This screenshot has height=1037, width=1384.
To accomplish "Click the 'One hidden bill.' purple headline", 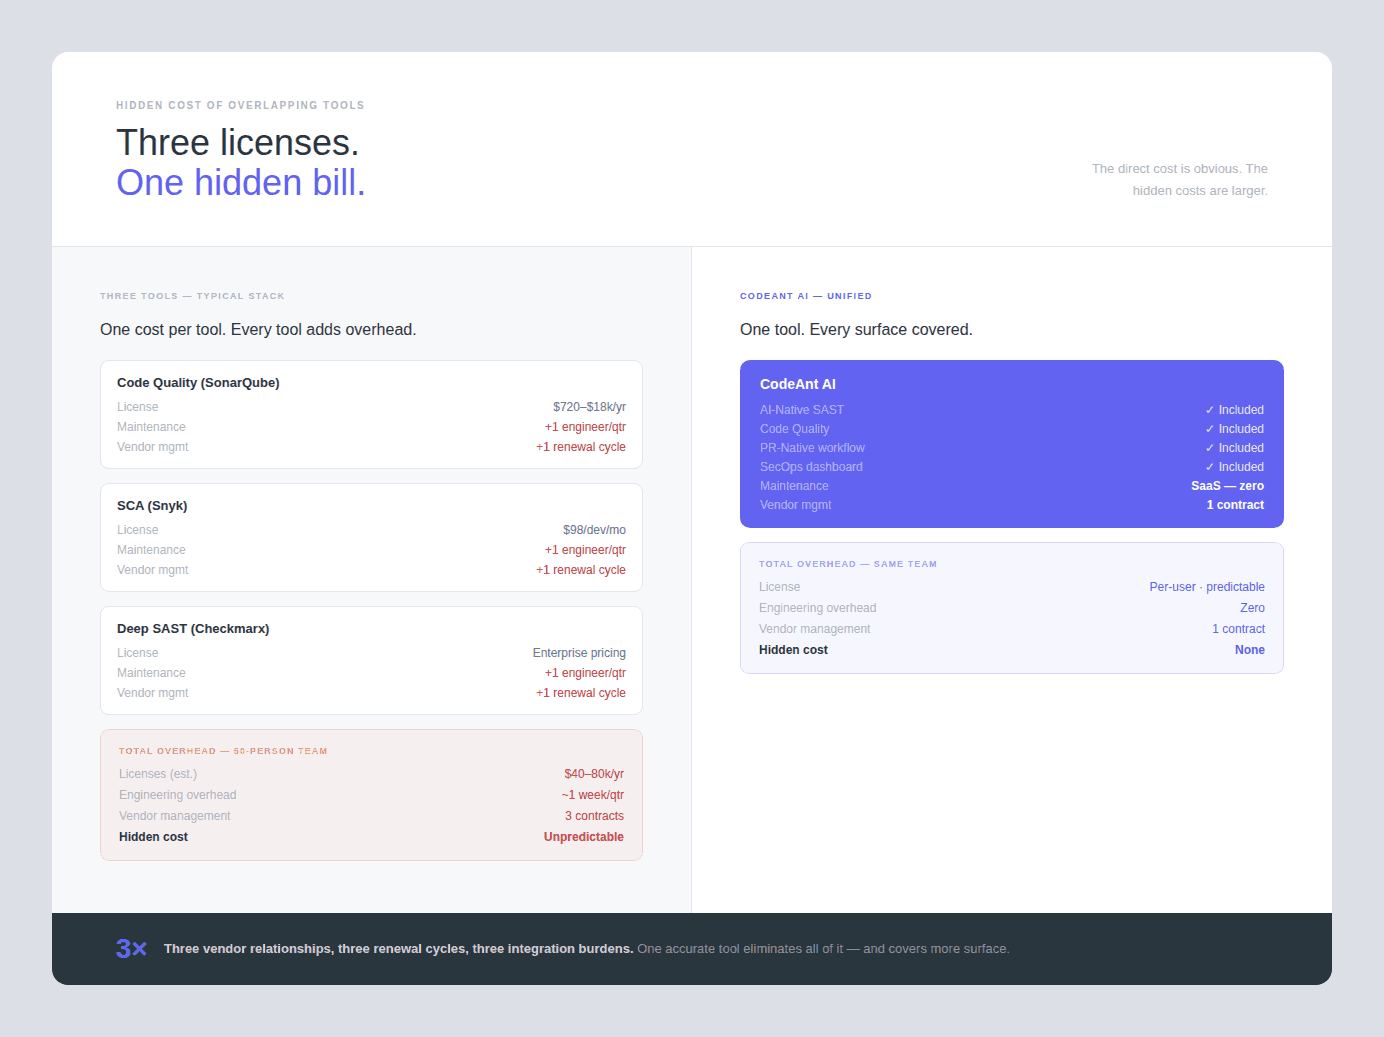I will point(241,183).
